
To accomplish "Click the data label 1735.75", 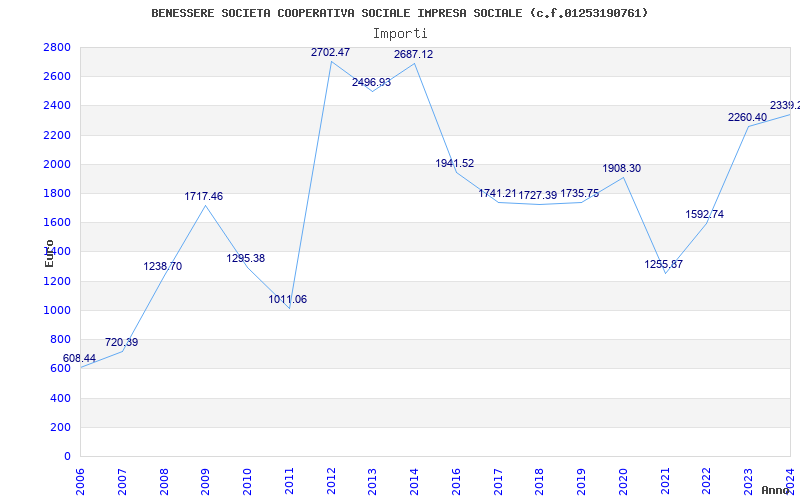I will [580, 193].
